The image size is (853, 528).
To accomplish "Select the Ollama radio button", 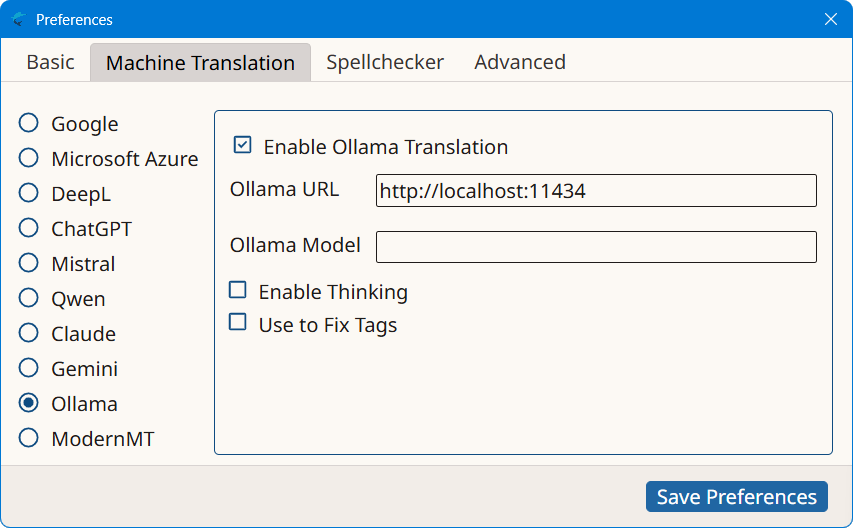I will (28, 403).
